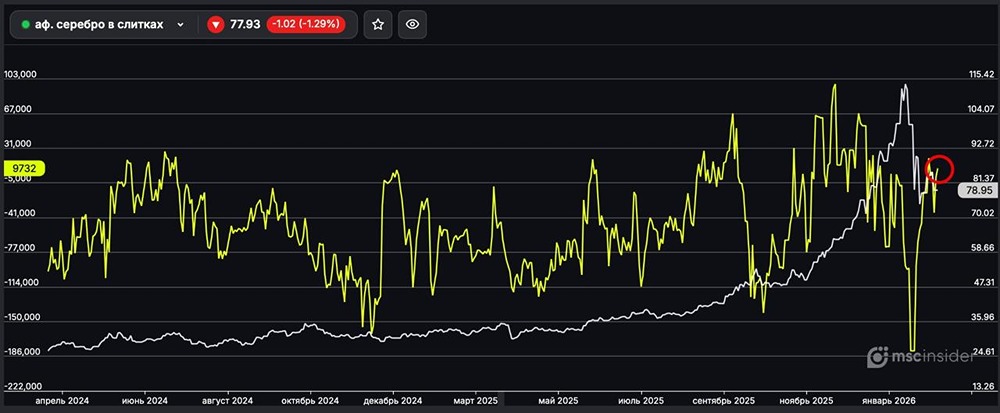Click the 77.93 current price value

click(245, 24)
